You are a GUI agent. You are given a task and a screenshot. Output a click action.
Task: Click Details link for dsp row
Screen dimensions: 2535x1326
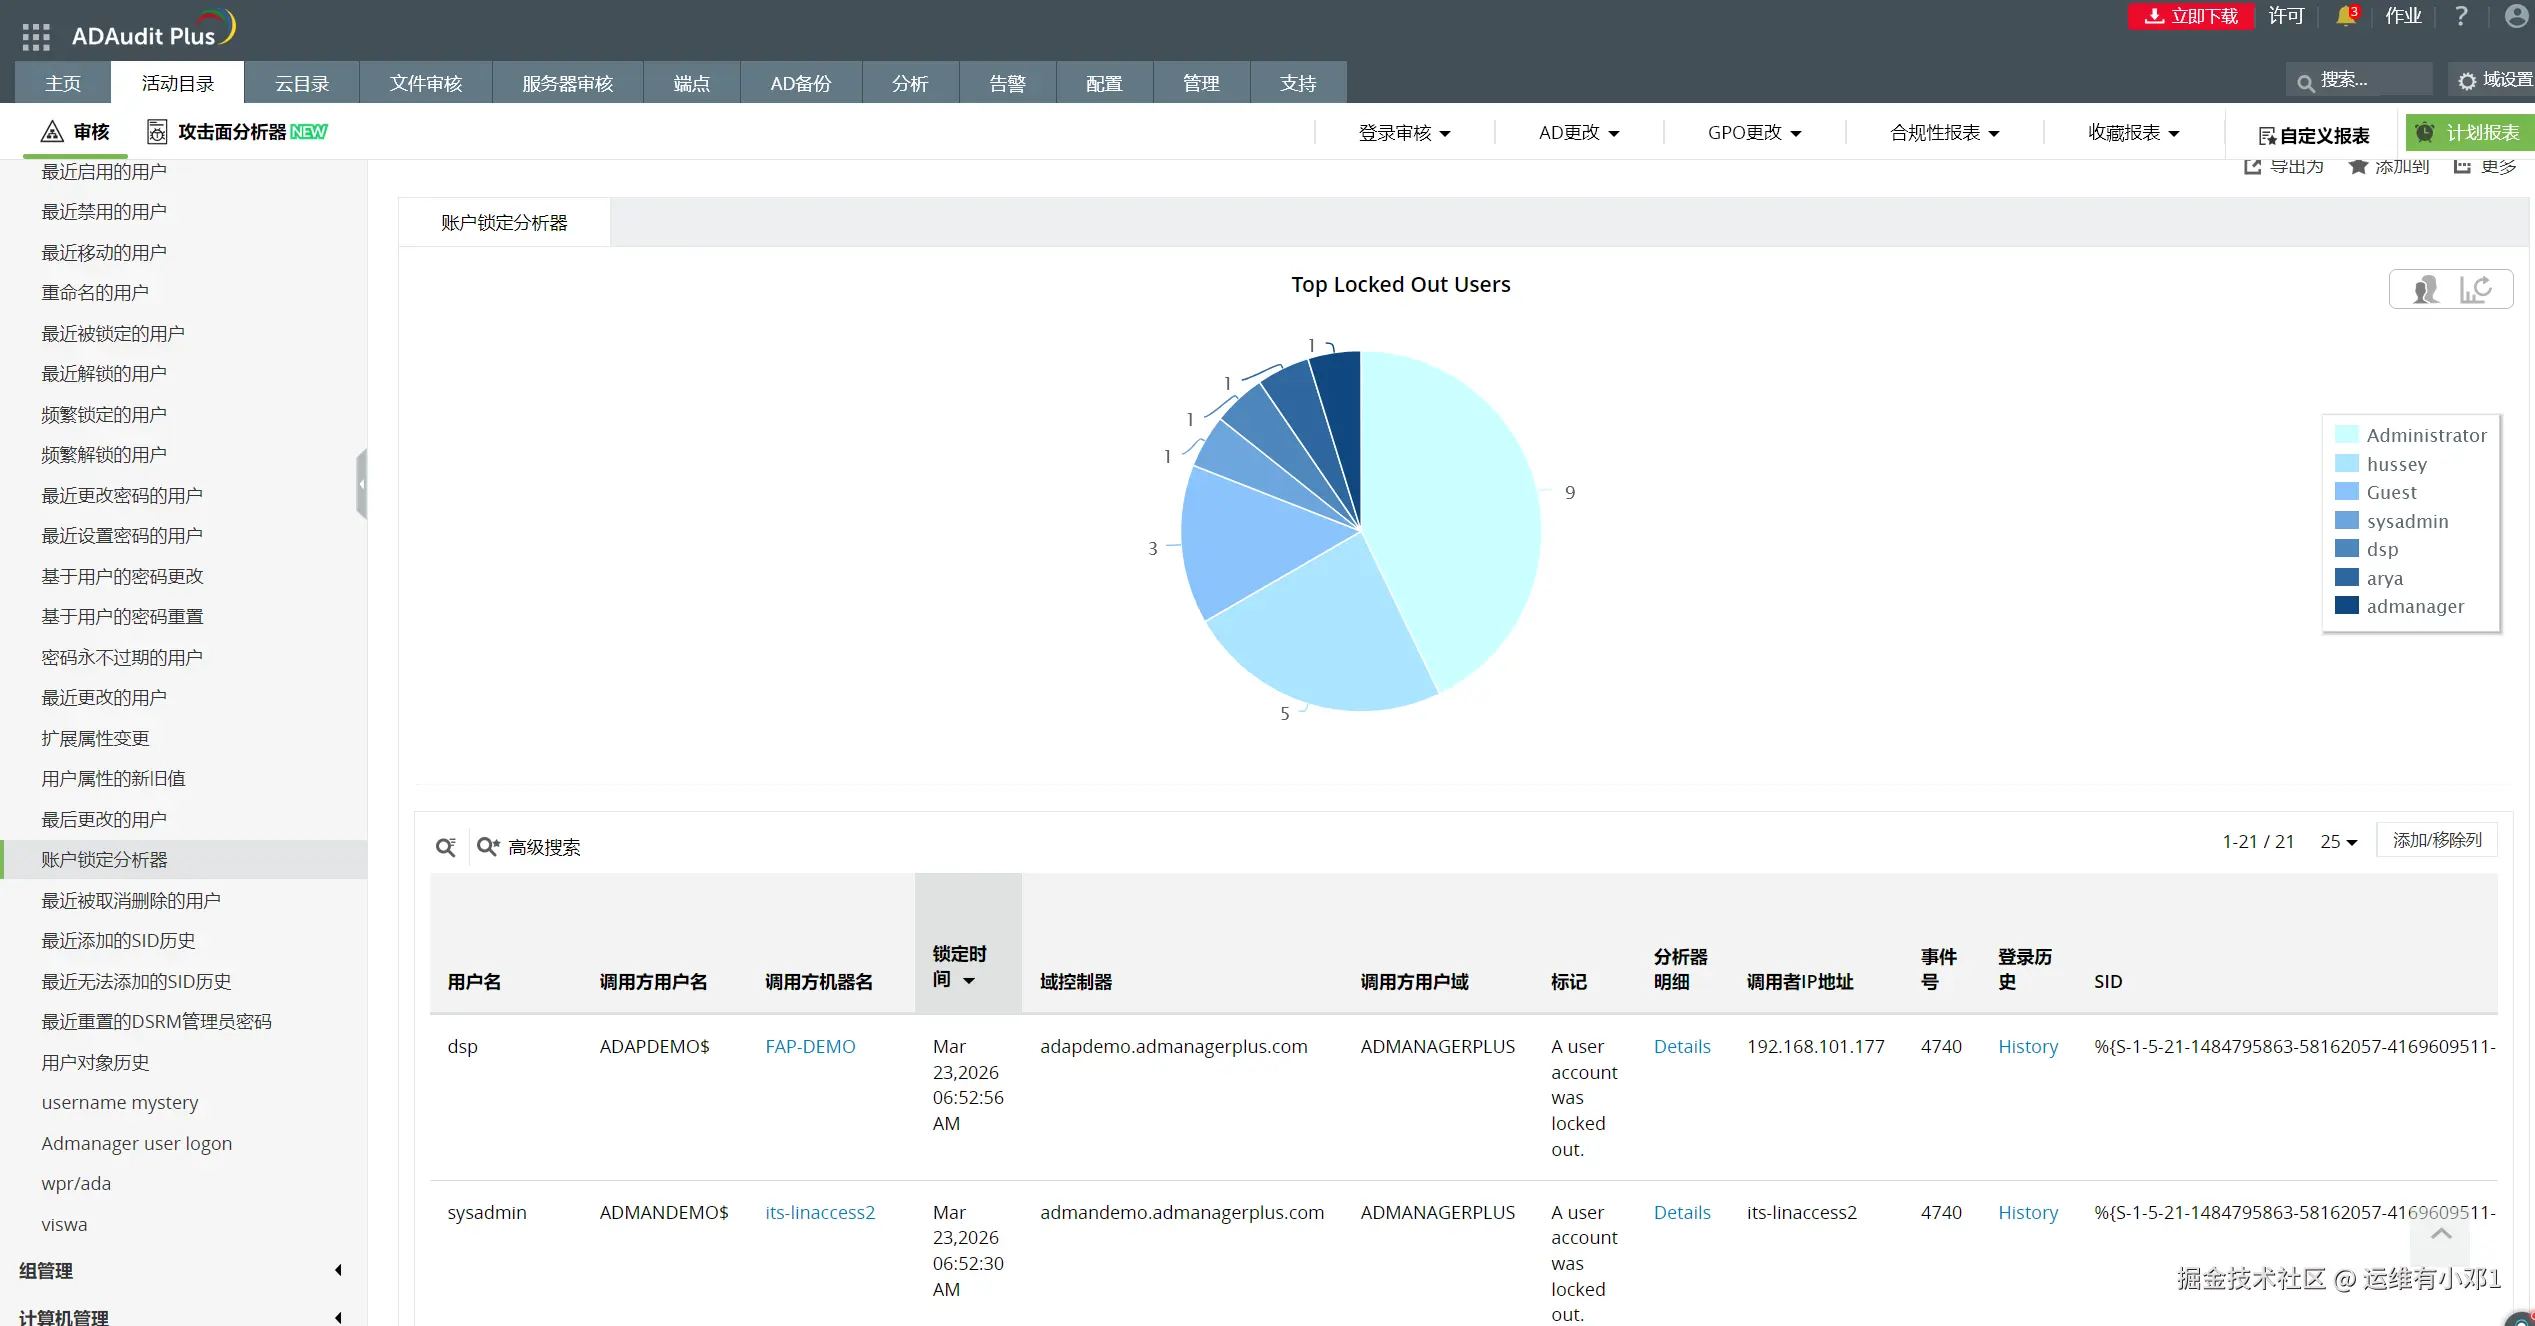(x=1681, y=1046)
